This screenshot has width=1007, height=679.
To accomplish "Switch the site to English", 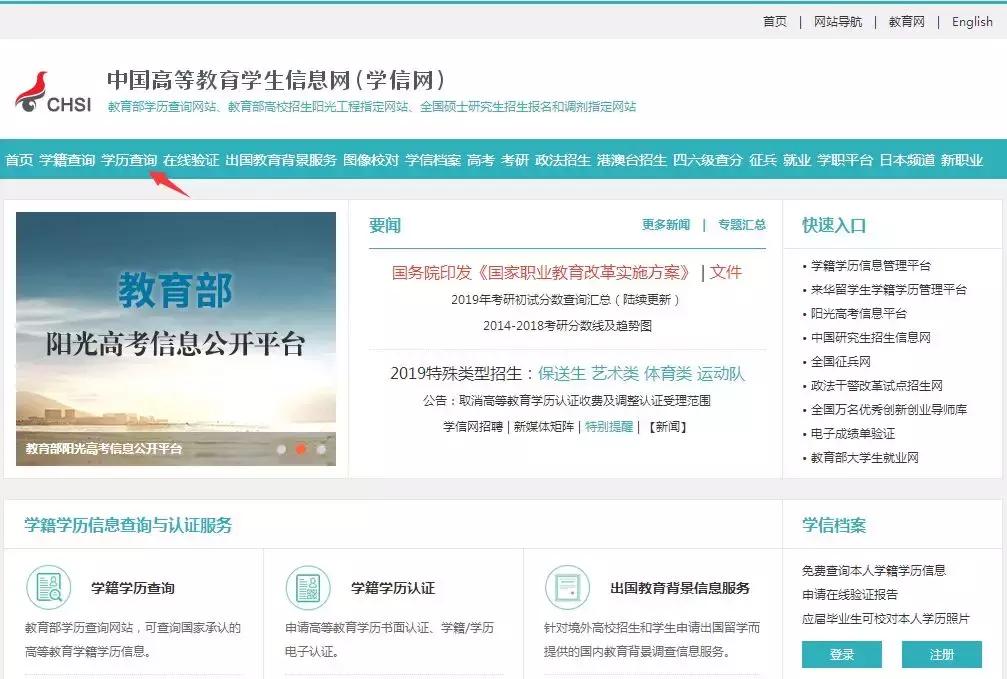I will [971, 21].
